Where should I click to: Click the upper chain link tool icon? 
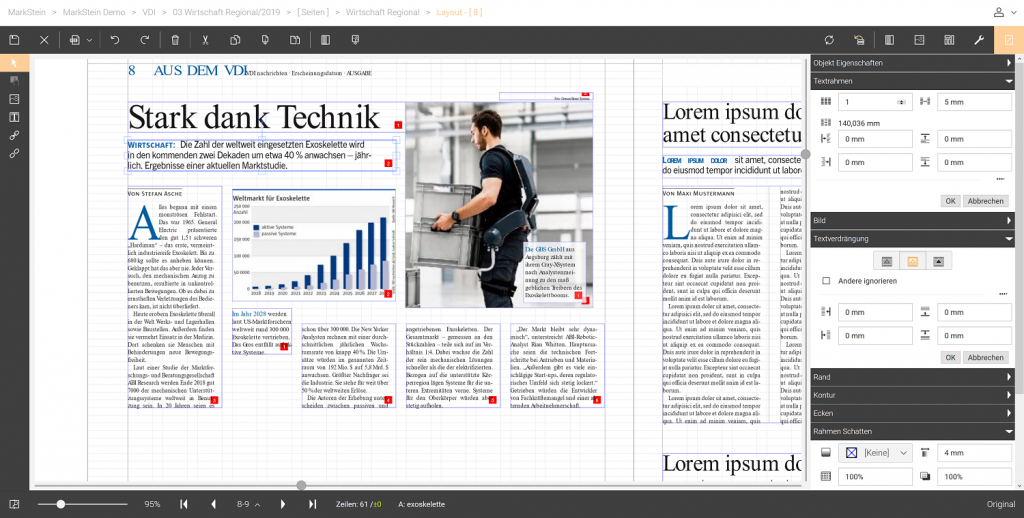(14, 136)
